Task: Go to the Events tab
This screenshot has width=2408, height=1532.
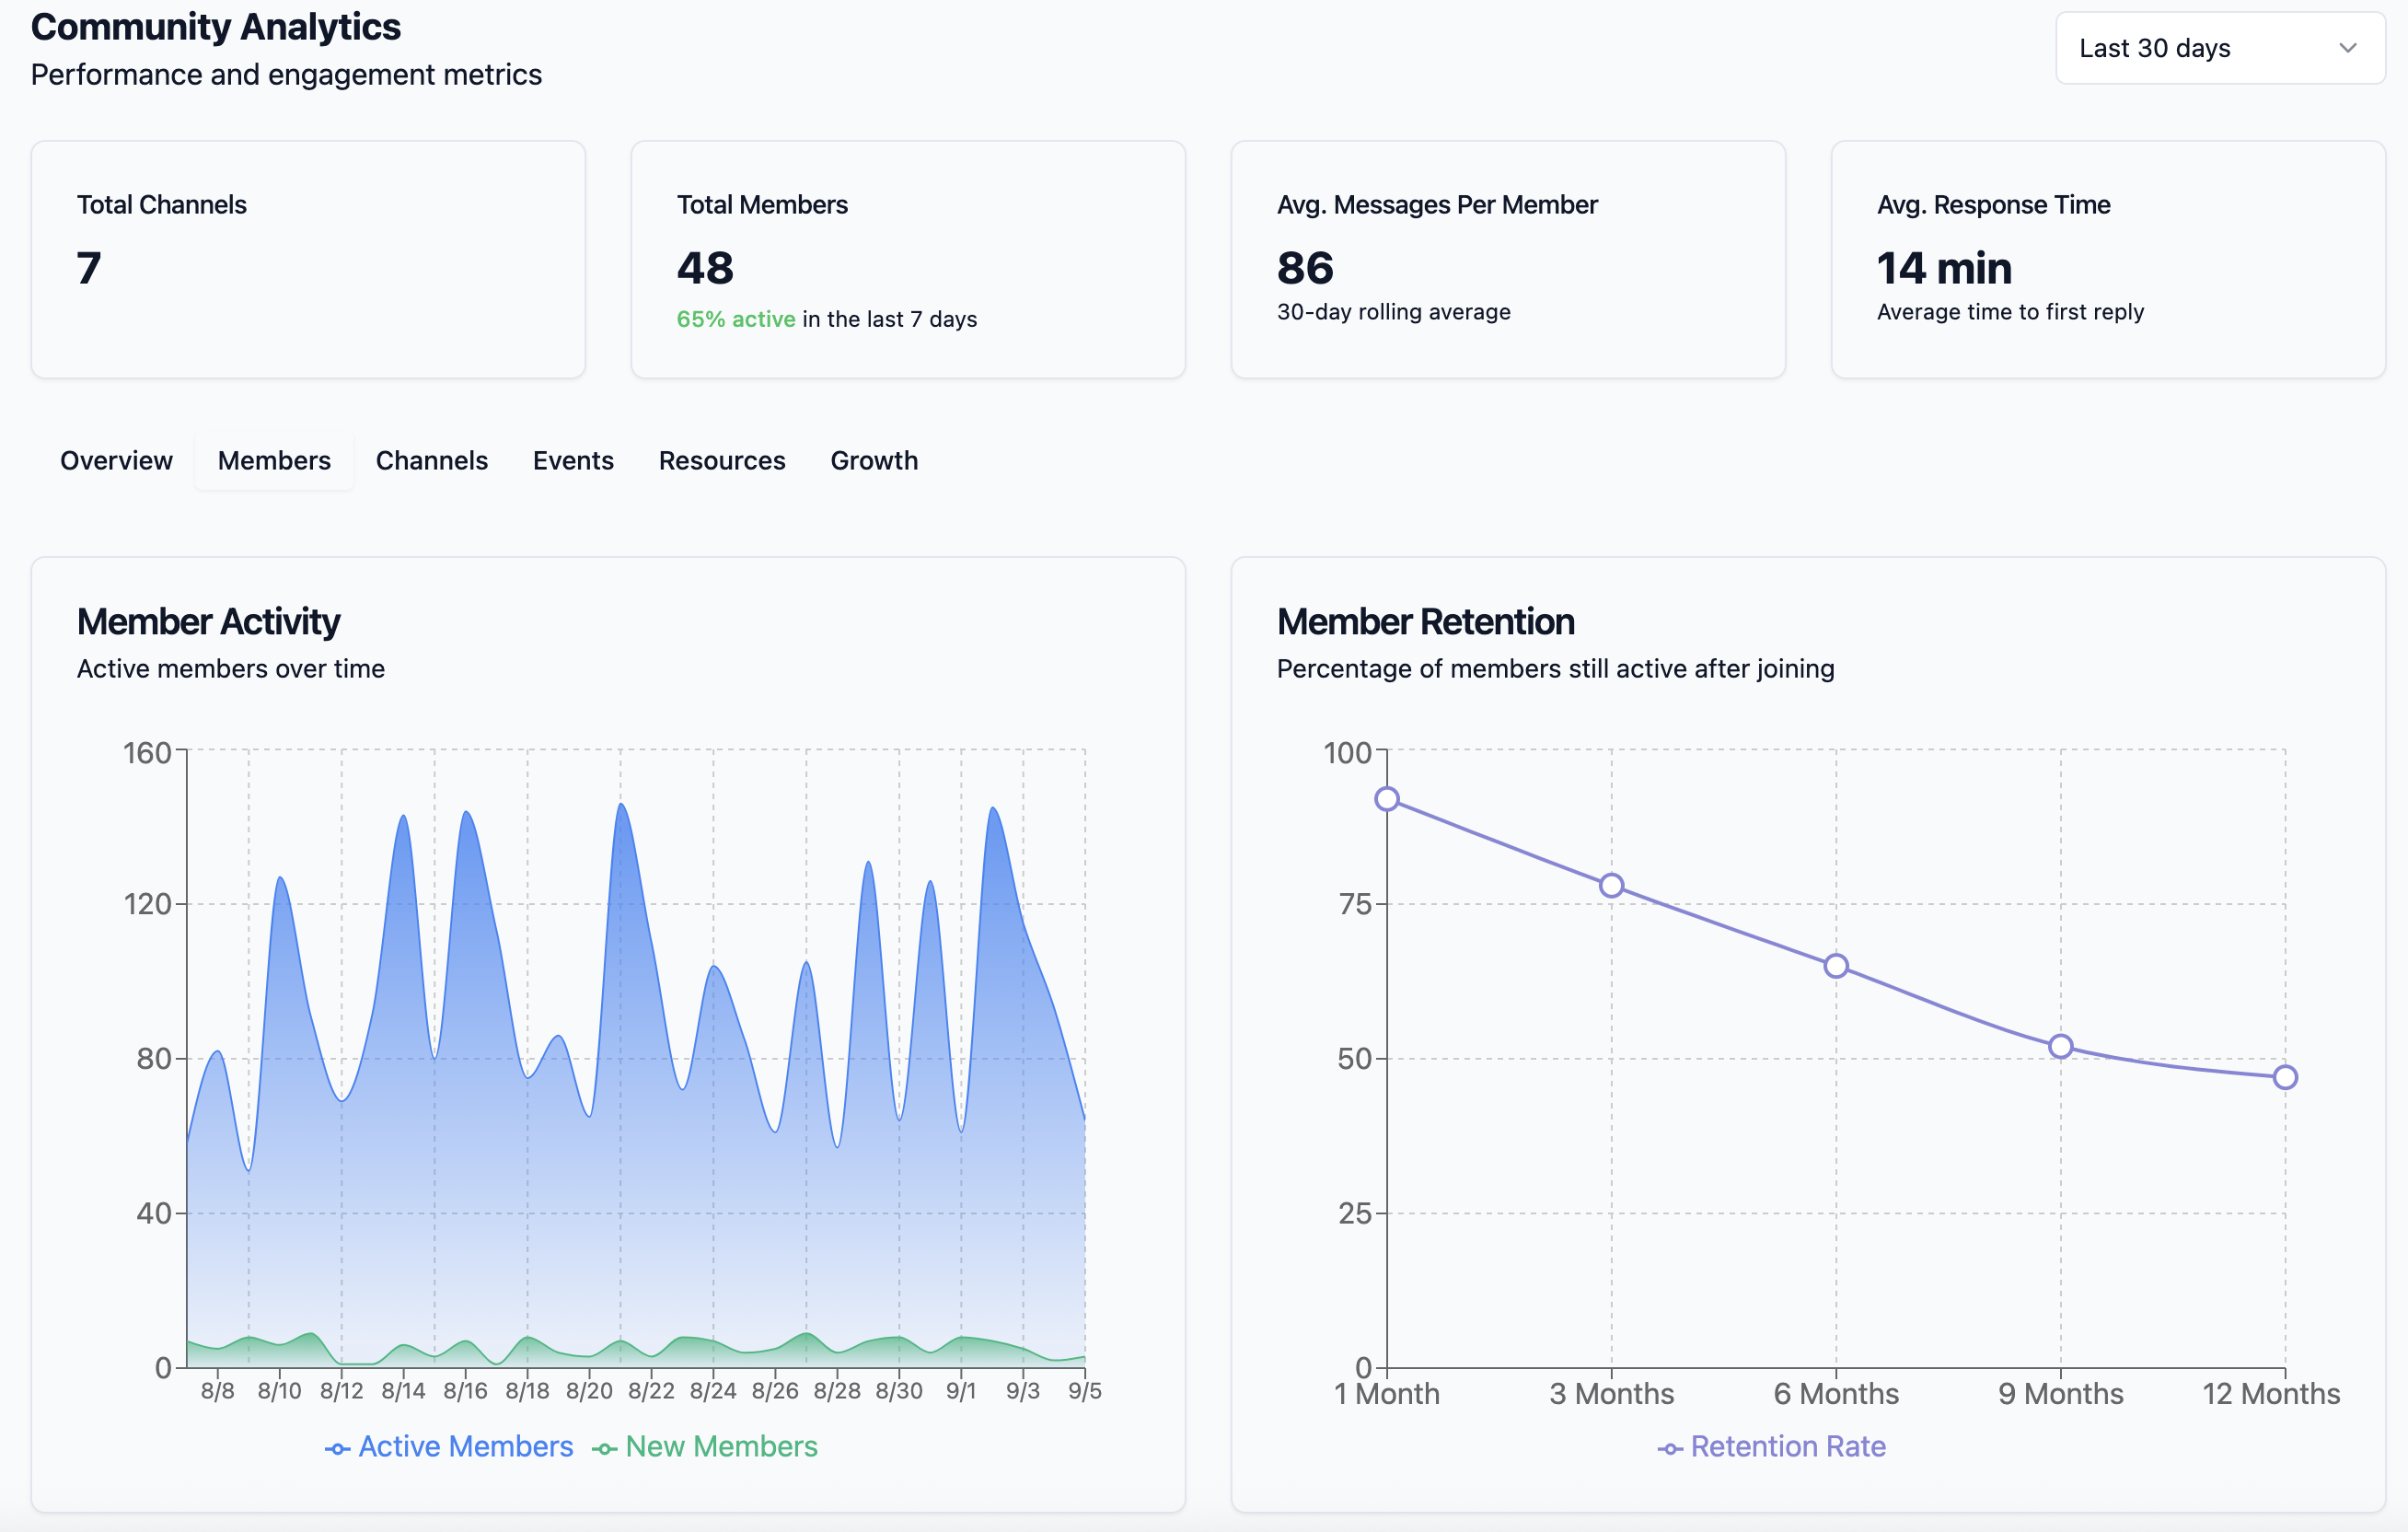Action: point(573,460)
